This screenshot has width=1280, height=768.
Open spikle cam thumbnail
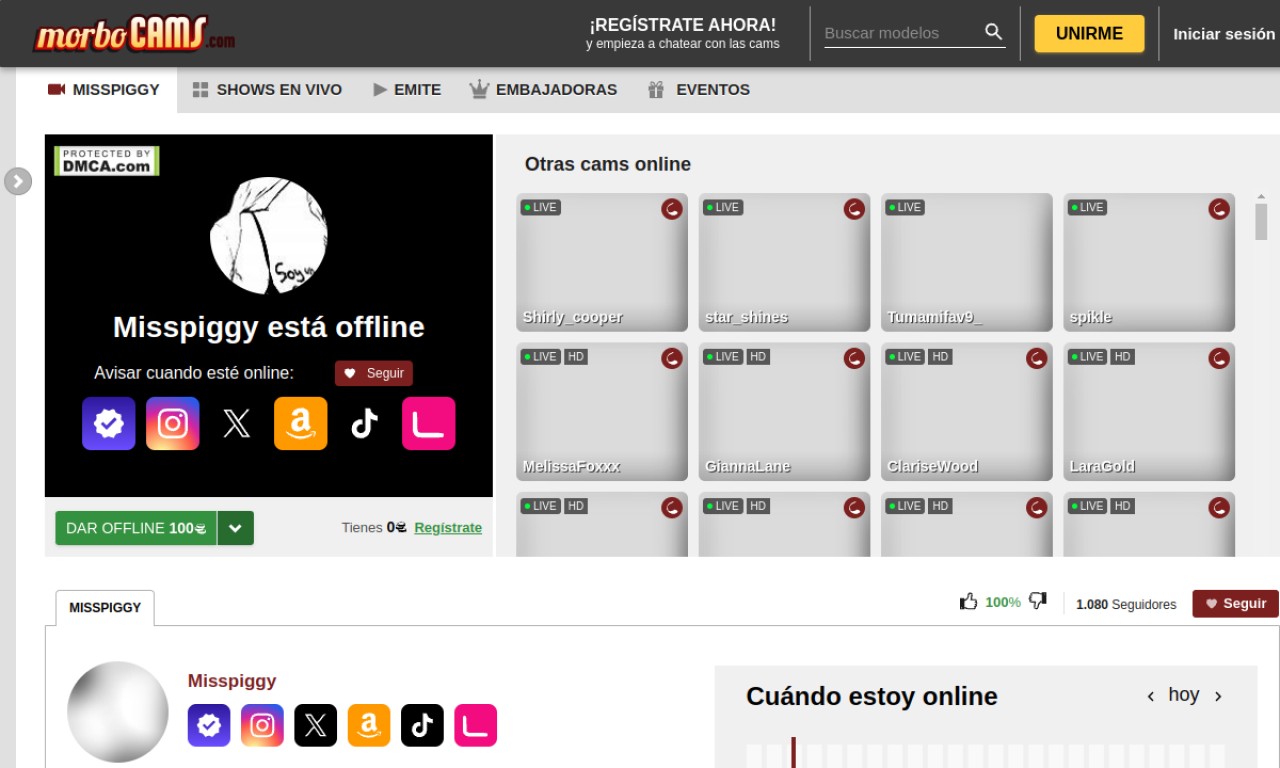1149,262
